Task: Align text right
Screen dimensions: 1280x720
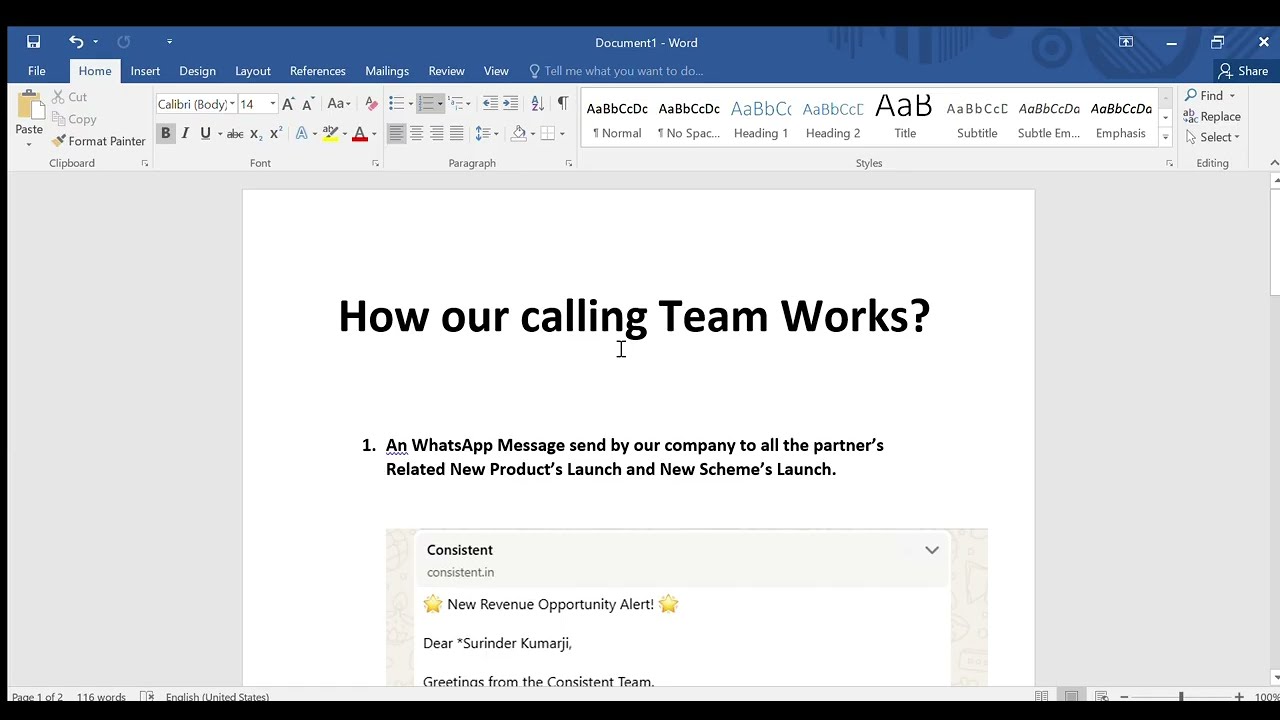Action: click(x=436, y=133)
